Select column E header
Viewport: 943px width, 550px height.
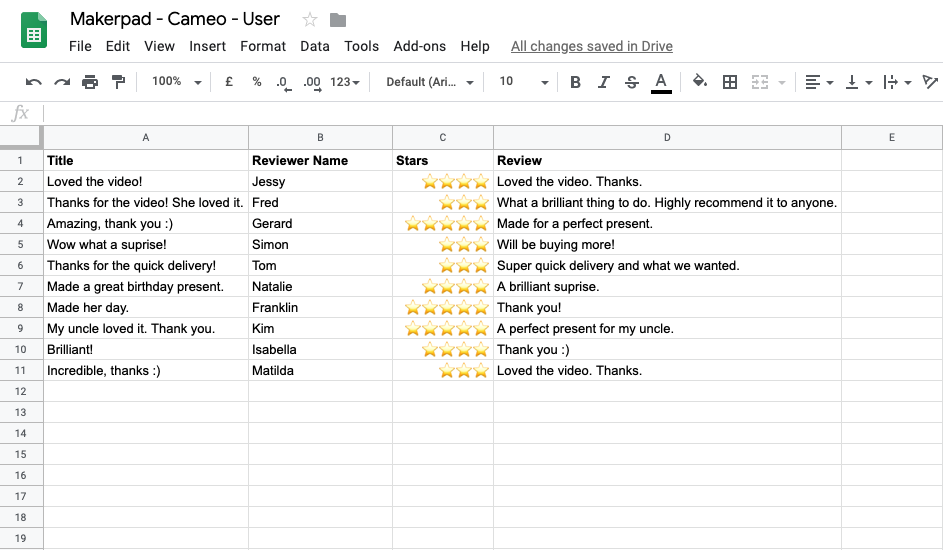[892, 138]
